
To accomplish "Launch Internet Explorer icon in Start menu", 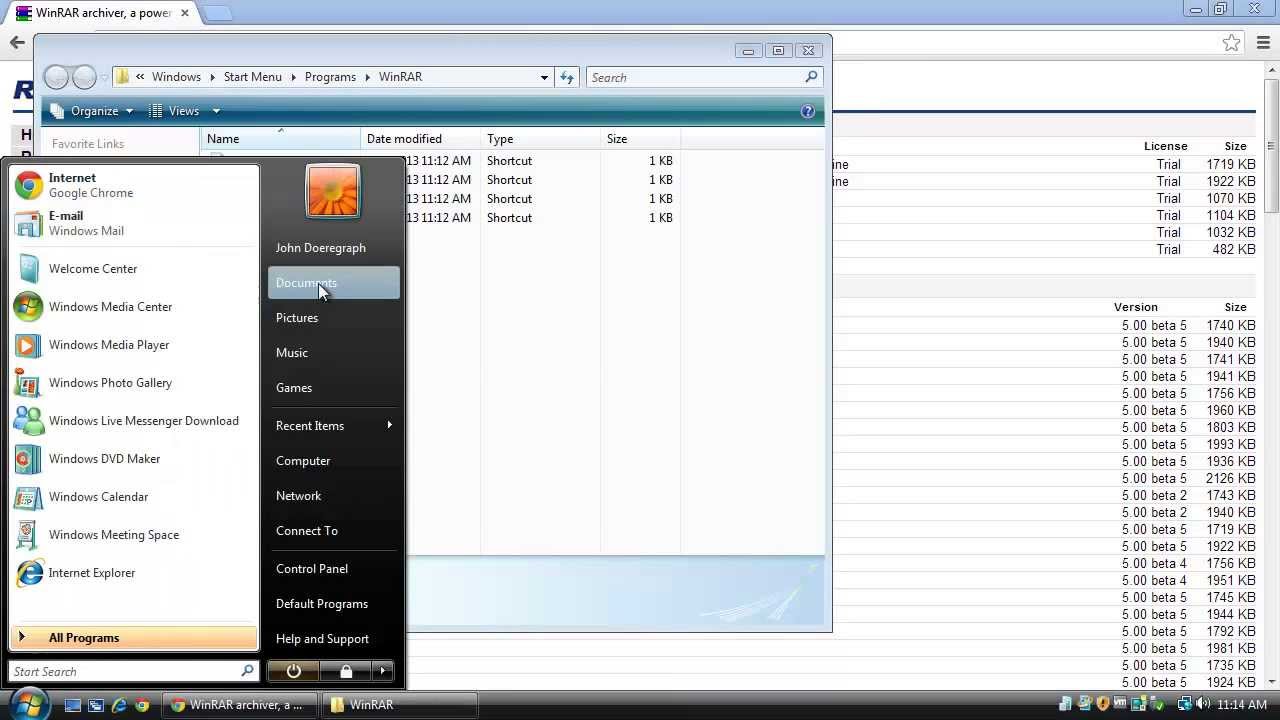I will click(x=29, y=573).
